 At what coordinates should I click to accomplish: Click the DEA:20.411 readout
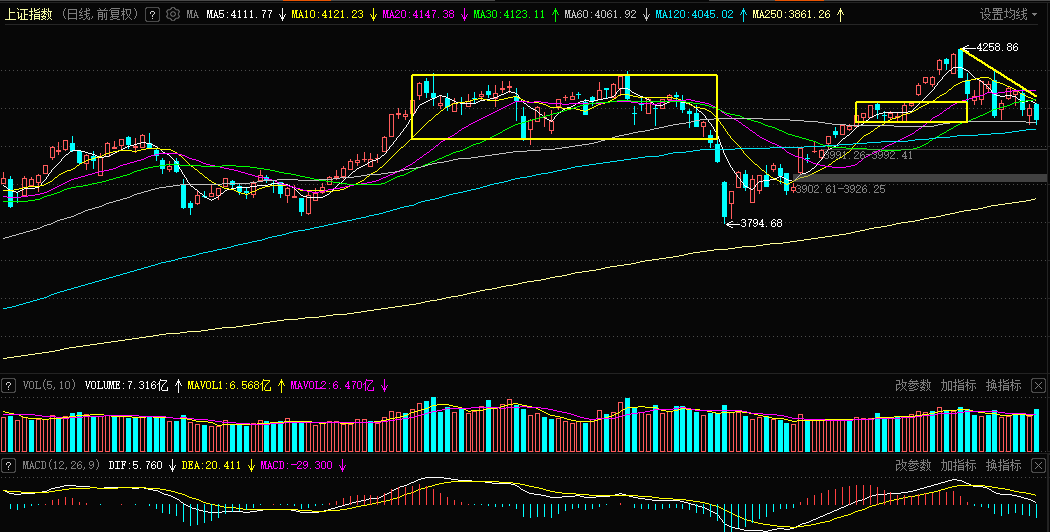211,465
